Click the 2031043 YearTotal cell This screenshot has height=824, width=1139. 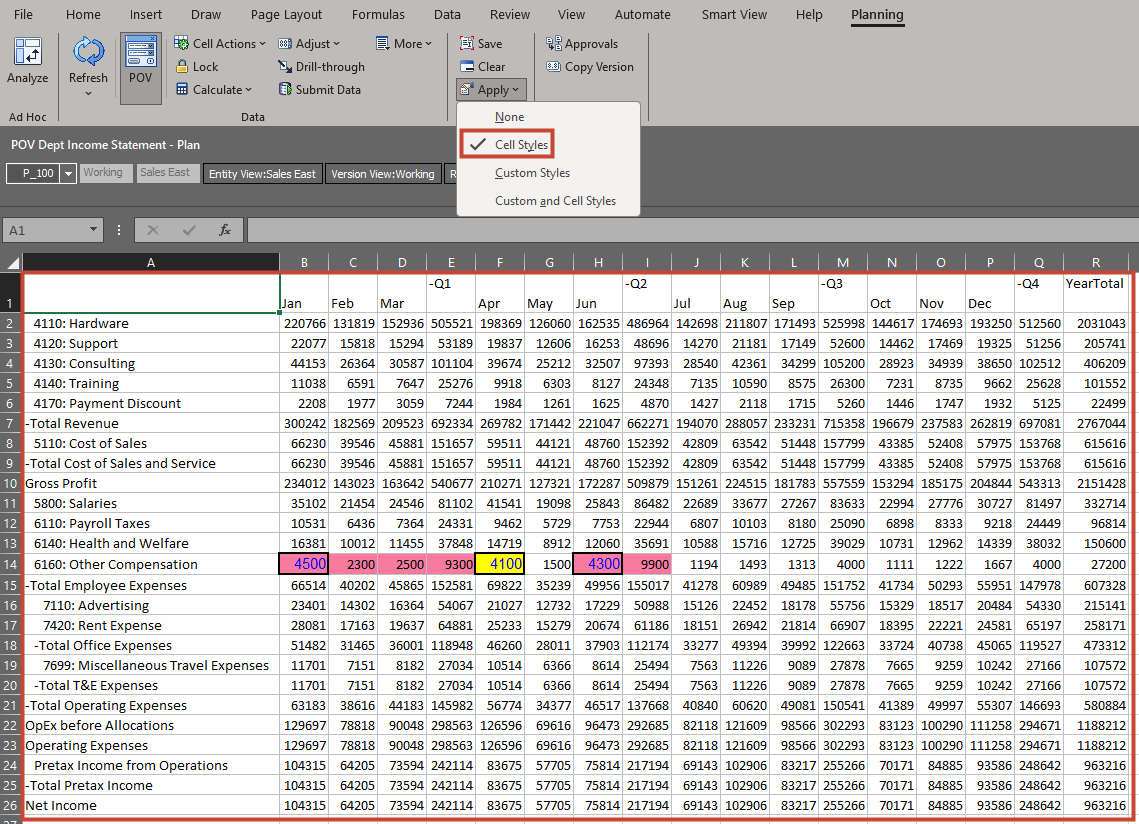pyautogui.click(x=1095, y=323)
